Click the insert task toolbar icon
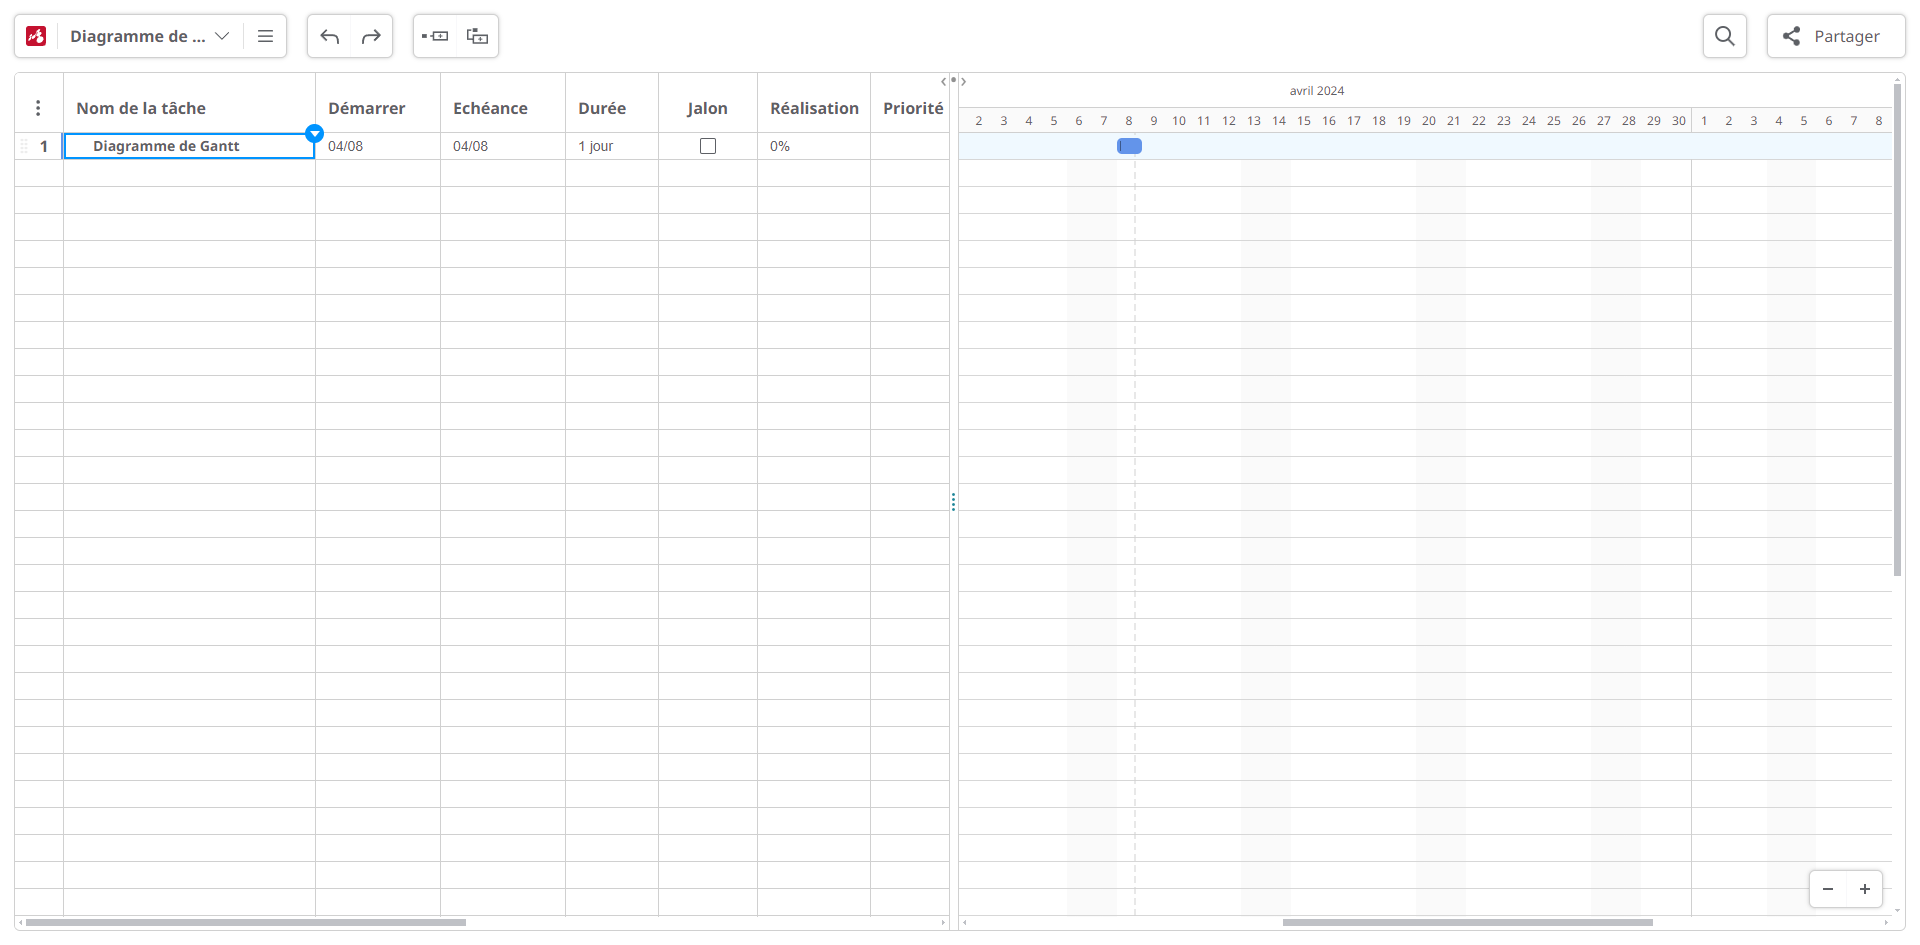The width and height of the screenshot is (1920, 945). click(x=435, y=36)
